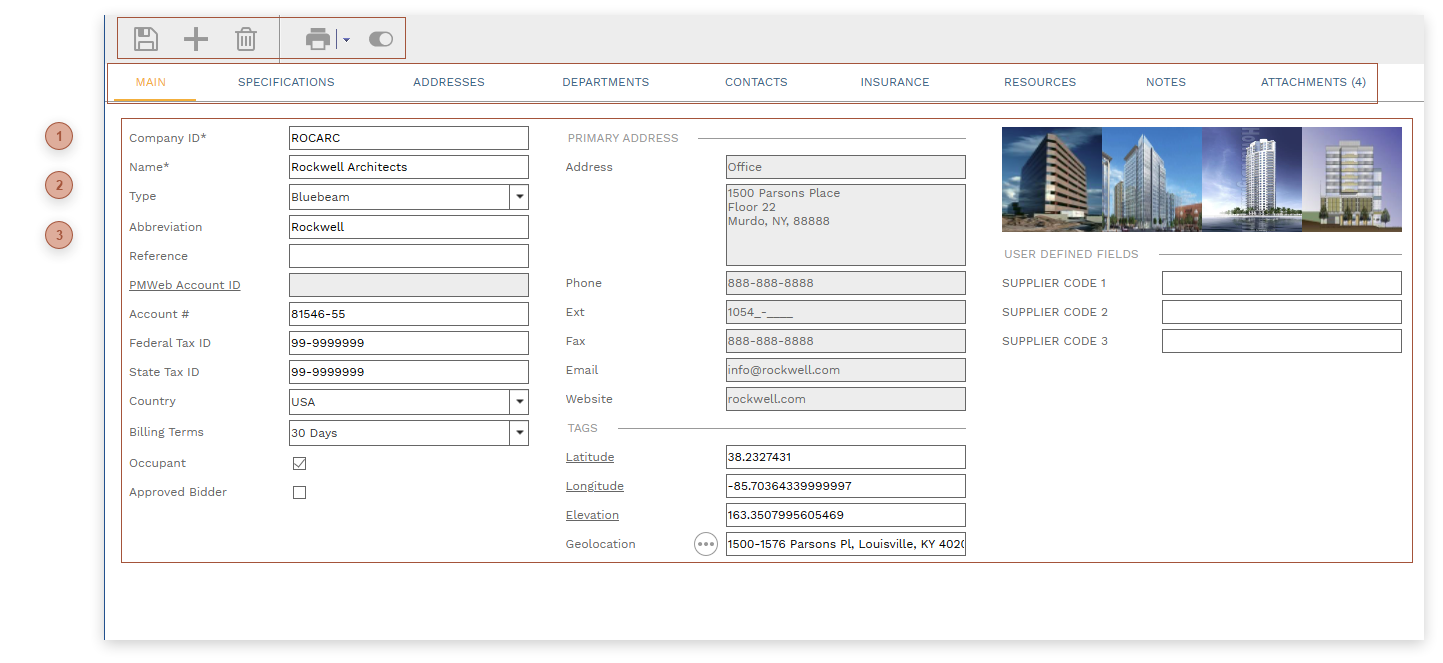
Task: Expand the Billing Terms dropdown
Action: pos(518,433)
